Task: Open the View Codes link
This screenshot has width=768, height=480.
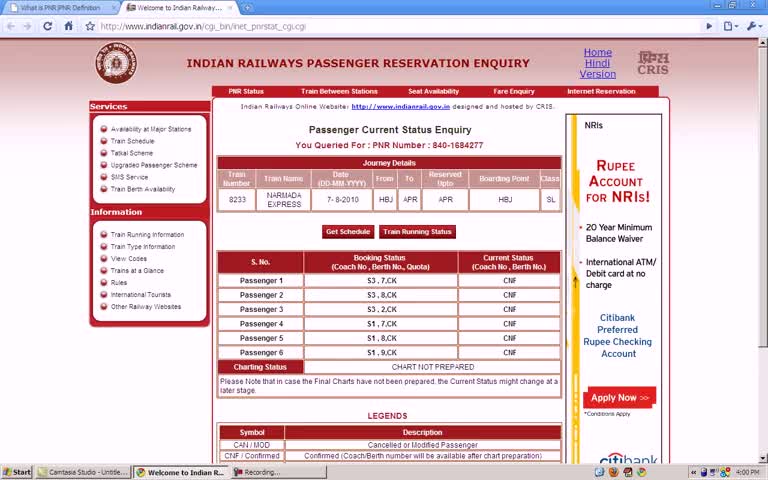Action: point(128,259)
